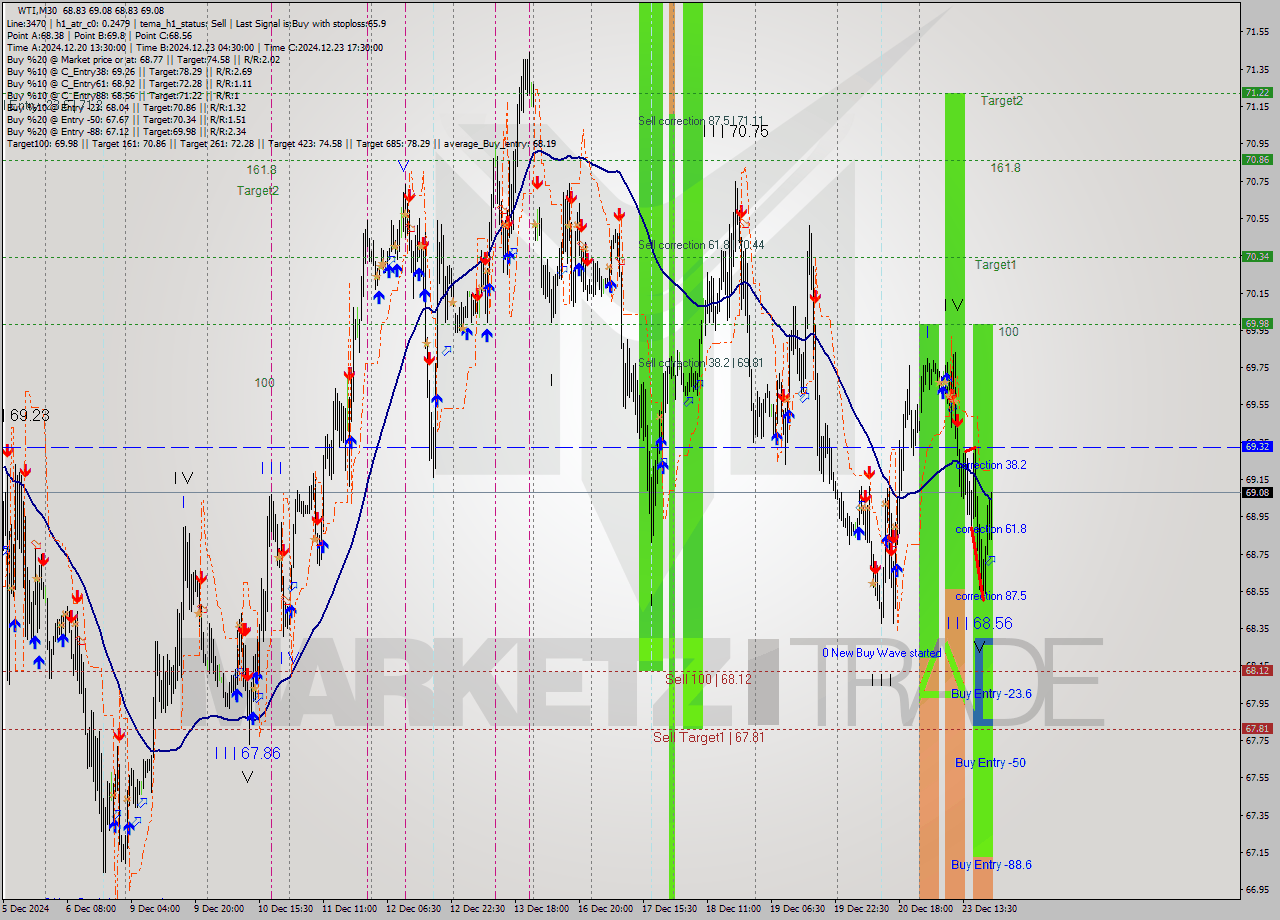Click the 70.15 price axis value
This screenshot has width=1280, height=920.
click(x=1258, y=293)
